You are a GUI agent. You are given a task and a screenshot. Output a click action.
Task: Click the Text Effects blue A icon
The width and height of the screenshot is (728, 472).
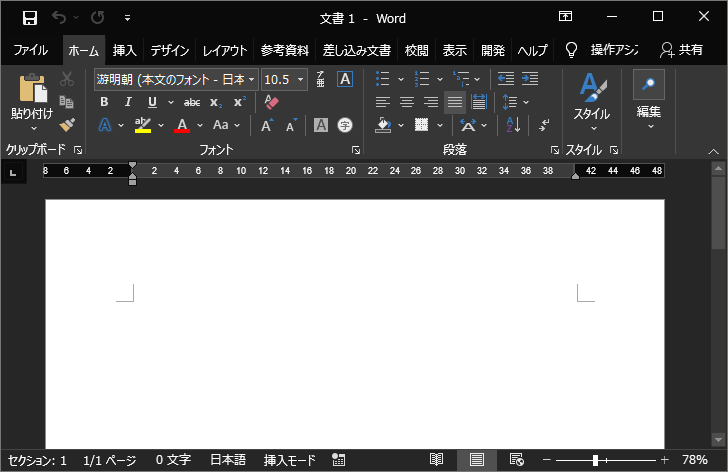pyautogui.click(x=105, y=125)
